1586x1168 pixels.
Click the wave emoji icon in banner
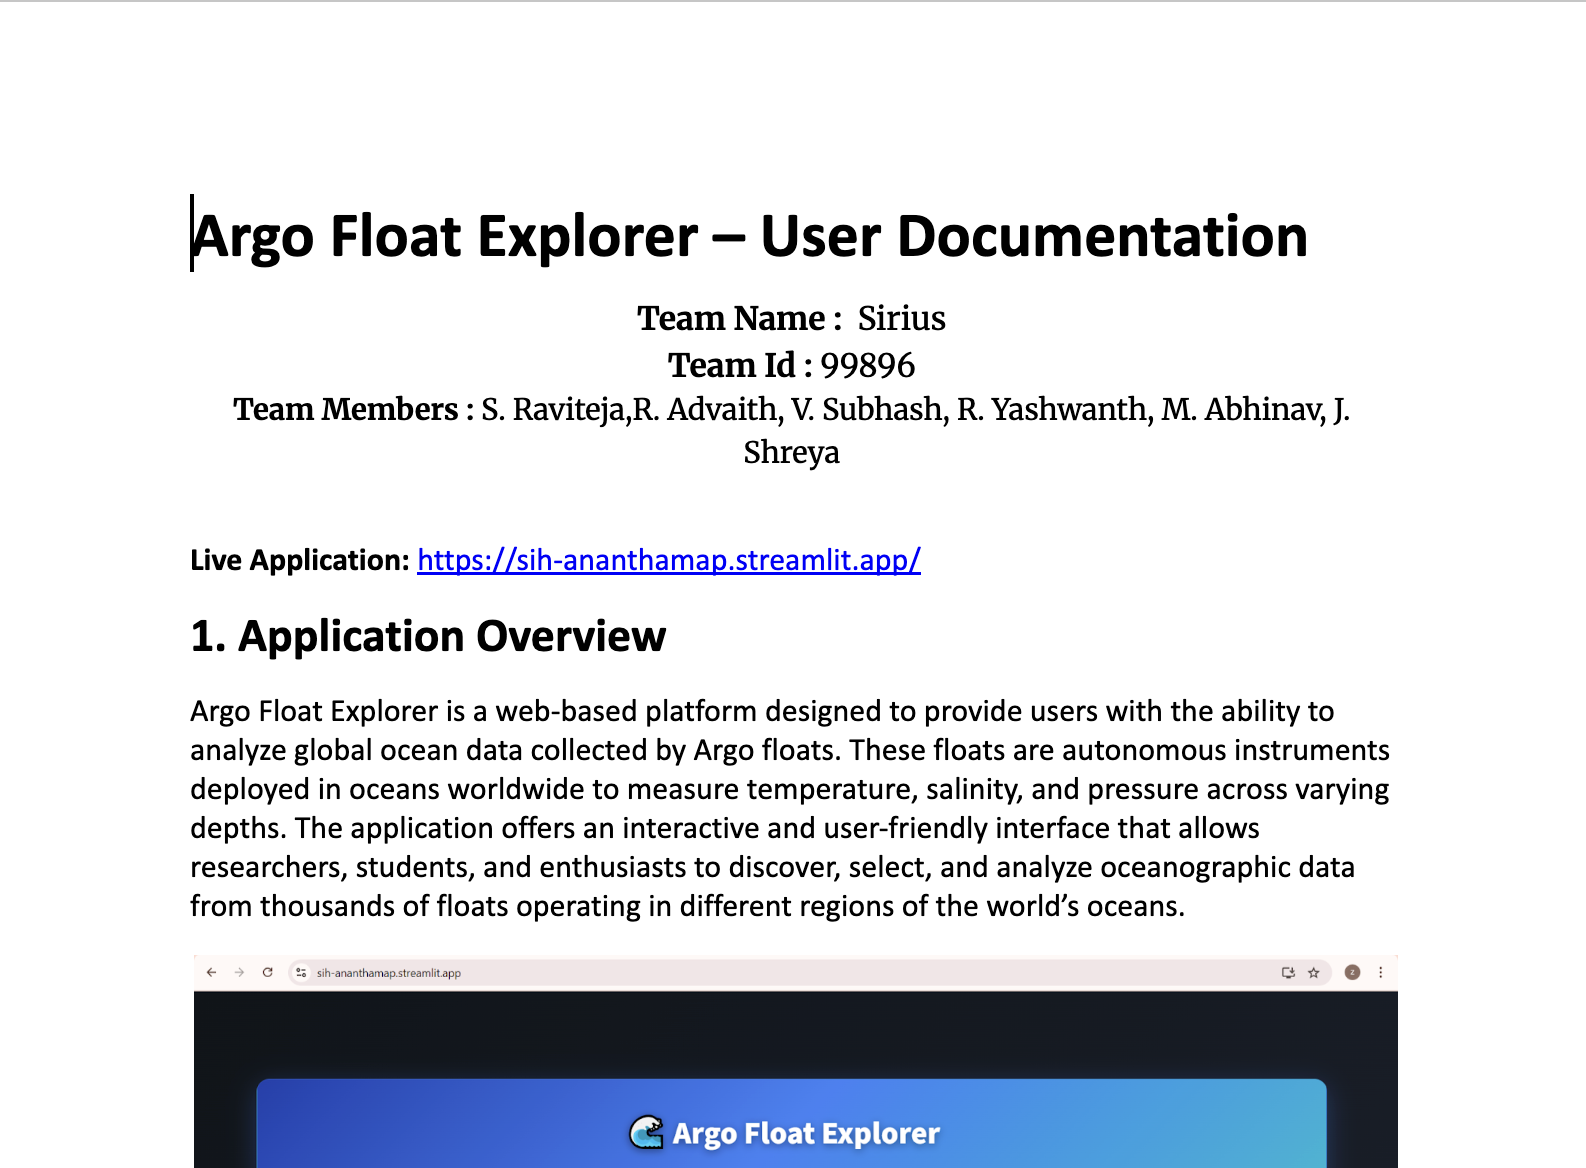click(647, 1133)
